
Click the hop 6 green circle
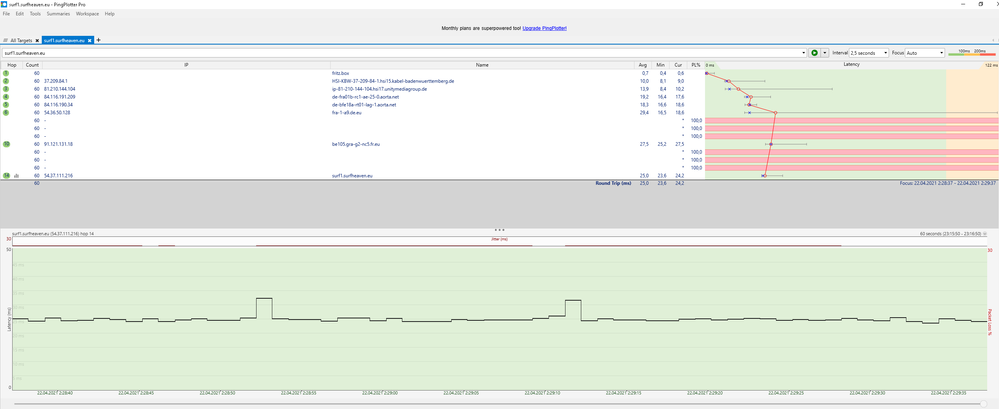pyautogui.click(x=6, y=112)
